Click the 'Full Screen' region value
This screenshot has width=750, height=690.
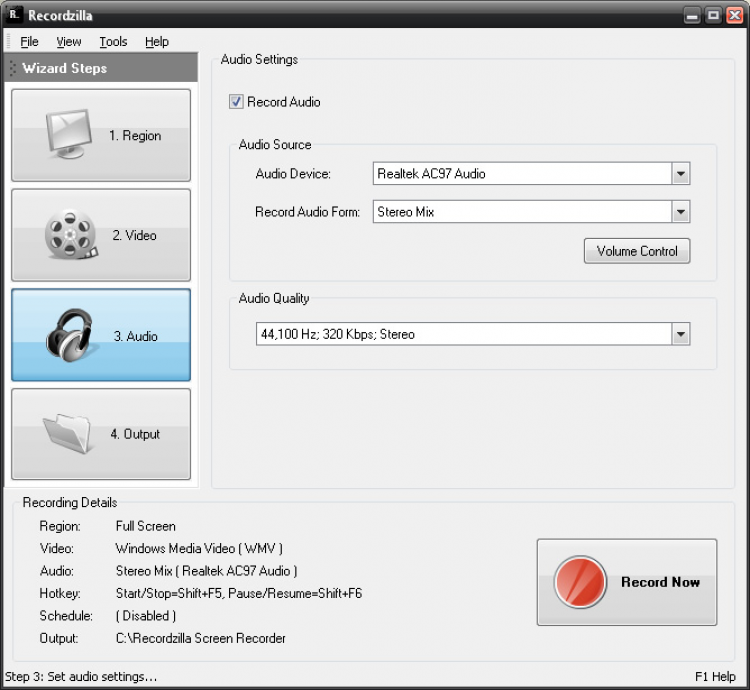pos(145,526)
